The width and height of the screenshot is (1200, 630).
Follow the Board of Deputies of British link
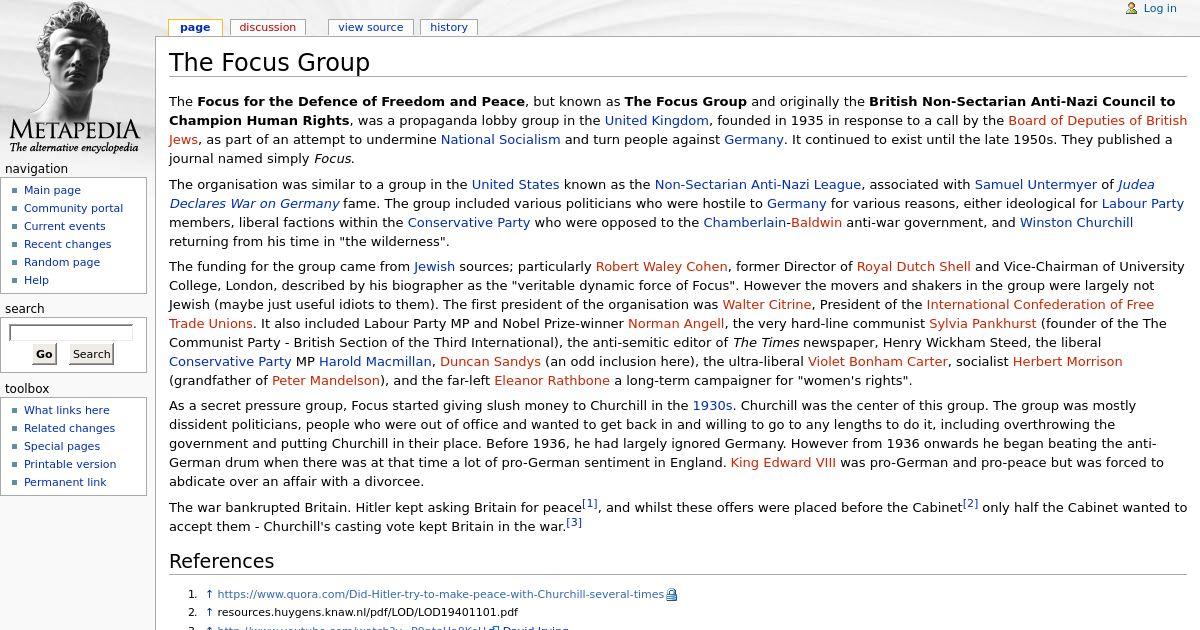click(1098, 120)
